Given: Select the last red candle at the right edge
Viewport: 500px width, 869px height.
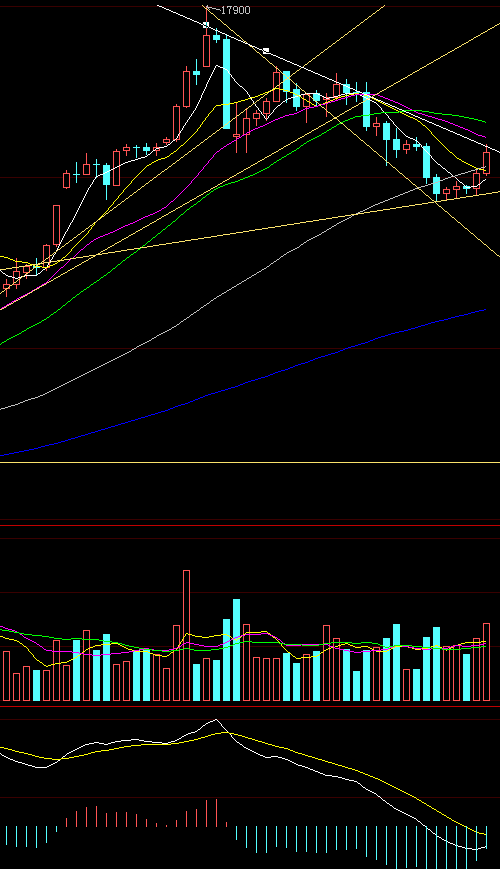Looking at the screenshot, I should point(486,162).
